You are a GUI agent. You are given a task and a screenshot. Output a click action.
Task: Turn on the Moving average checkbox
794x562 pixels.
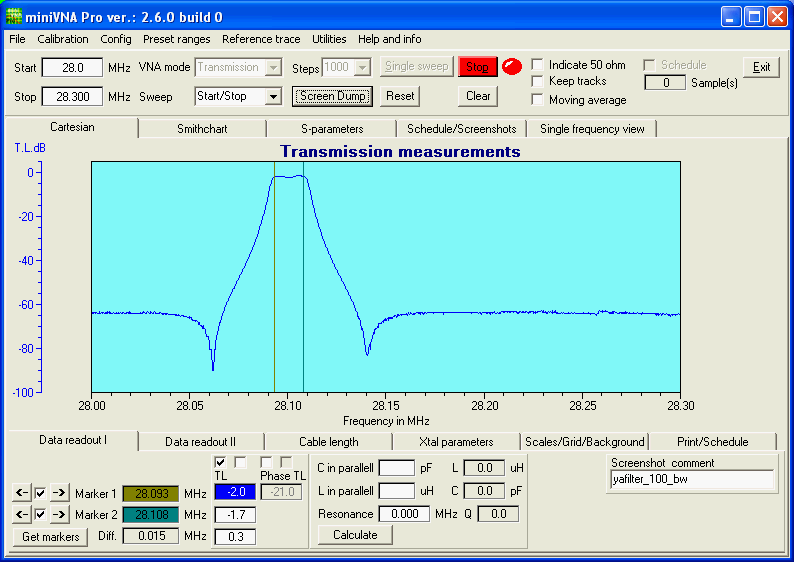(x=538, y=100)
